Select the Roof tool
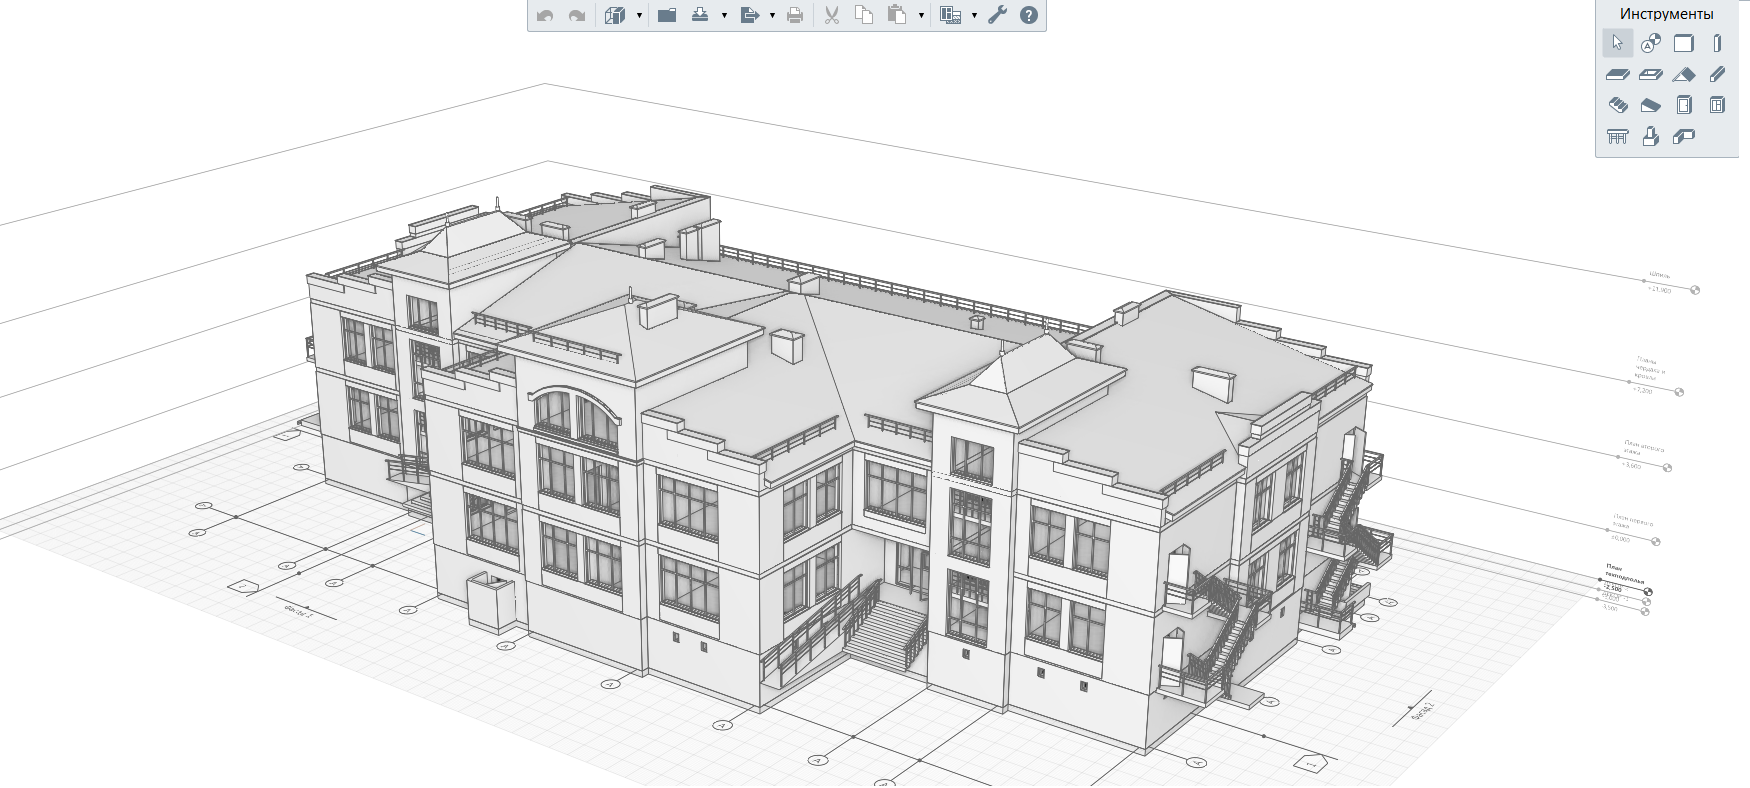 coord(1684,74)
